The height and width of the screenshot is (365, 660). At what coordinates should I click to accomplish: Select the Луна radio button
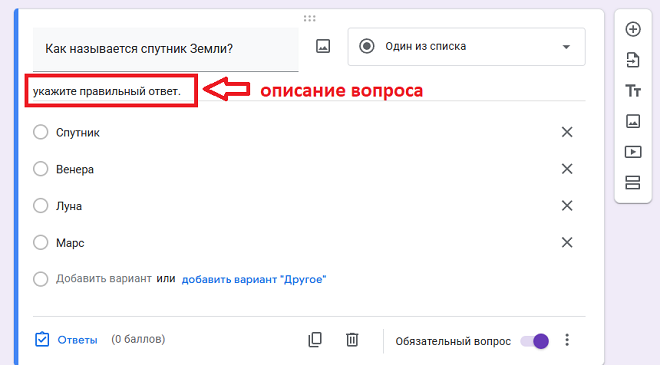pyautogui.click(x=40, y=206)
